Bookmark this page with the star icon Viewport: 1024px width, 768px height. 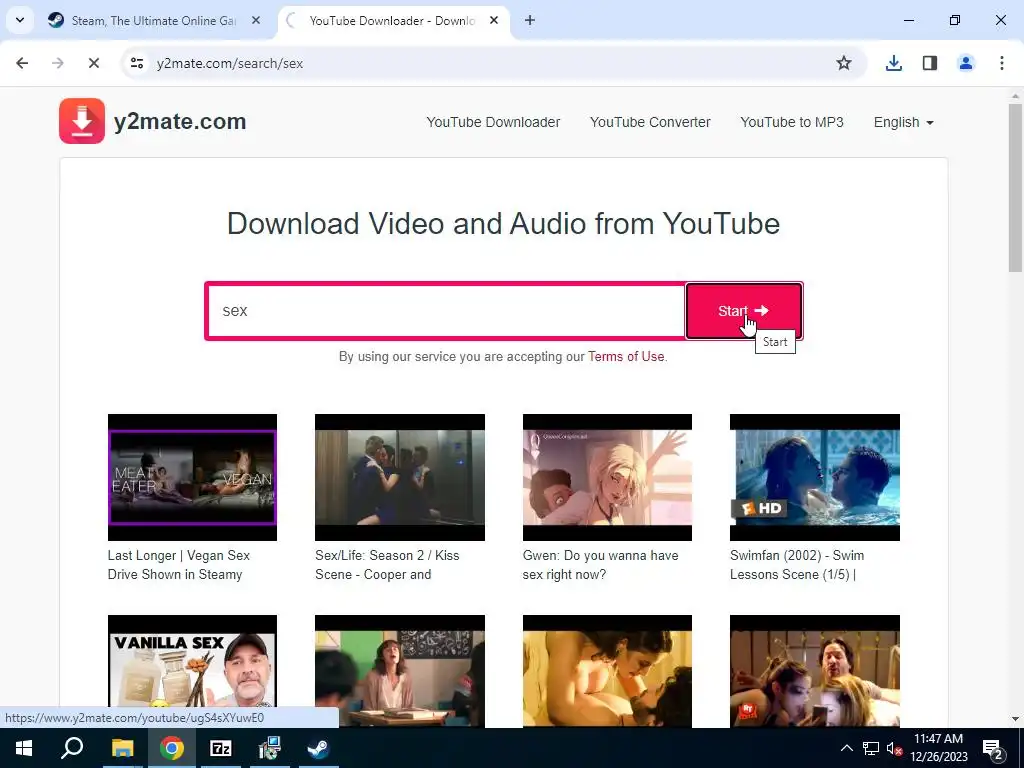coord(844,63)
